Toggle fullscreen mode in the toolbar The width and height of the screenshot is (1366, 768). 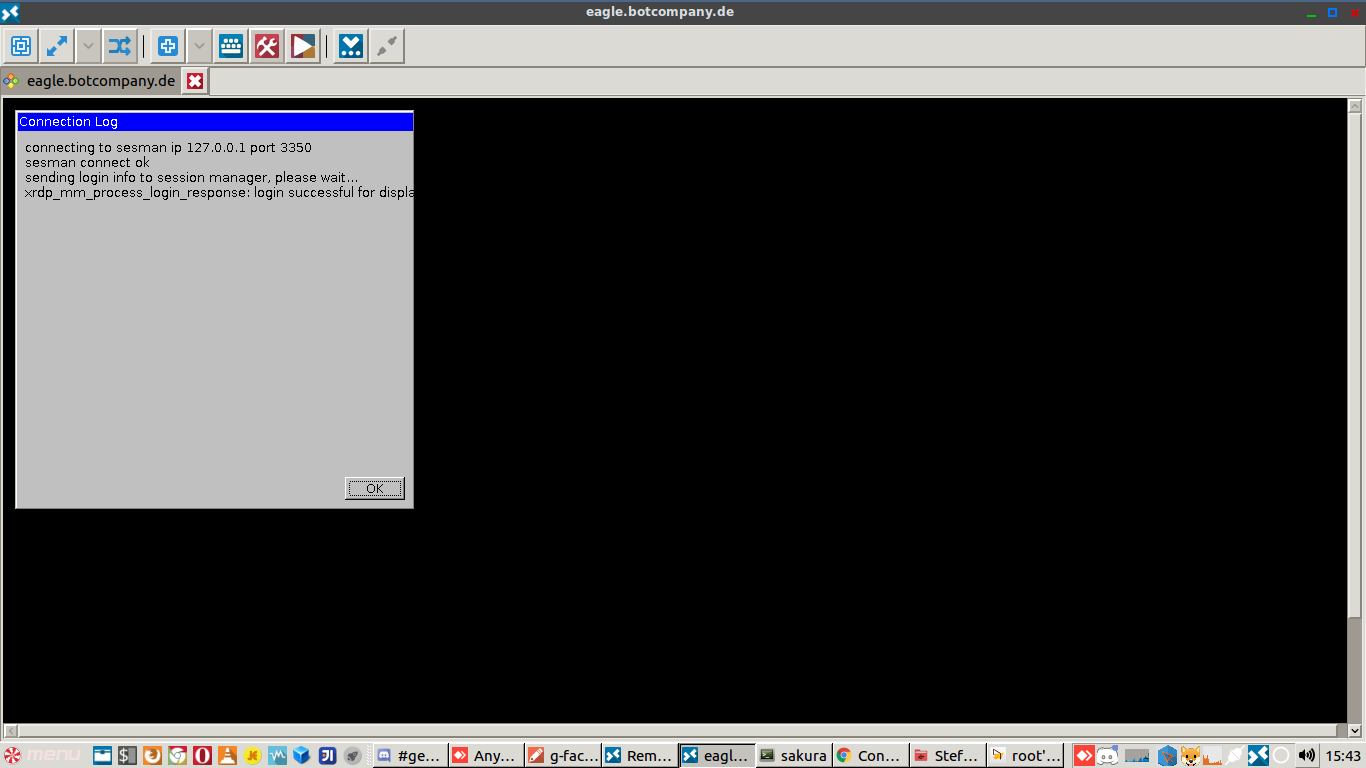coord(57,46)
